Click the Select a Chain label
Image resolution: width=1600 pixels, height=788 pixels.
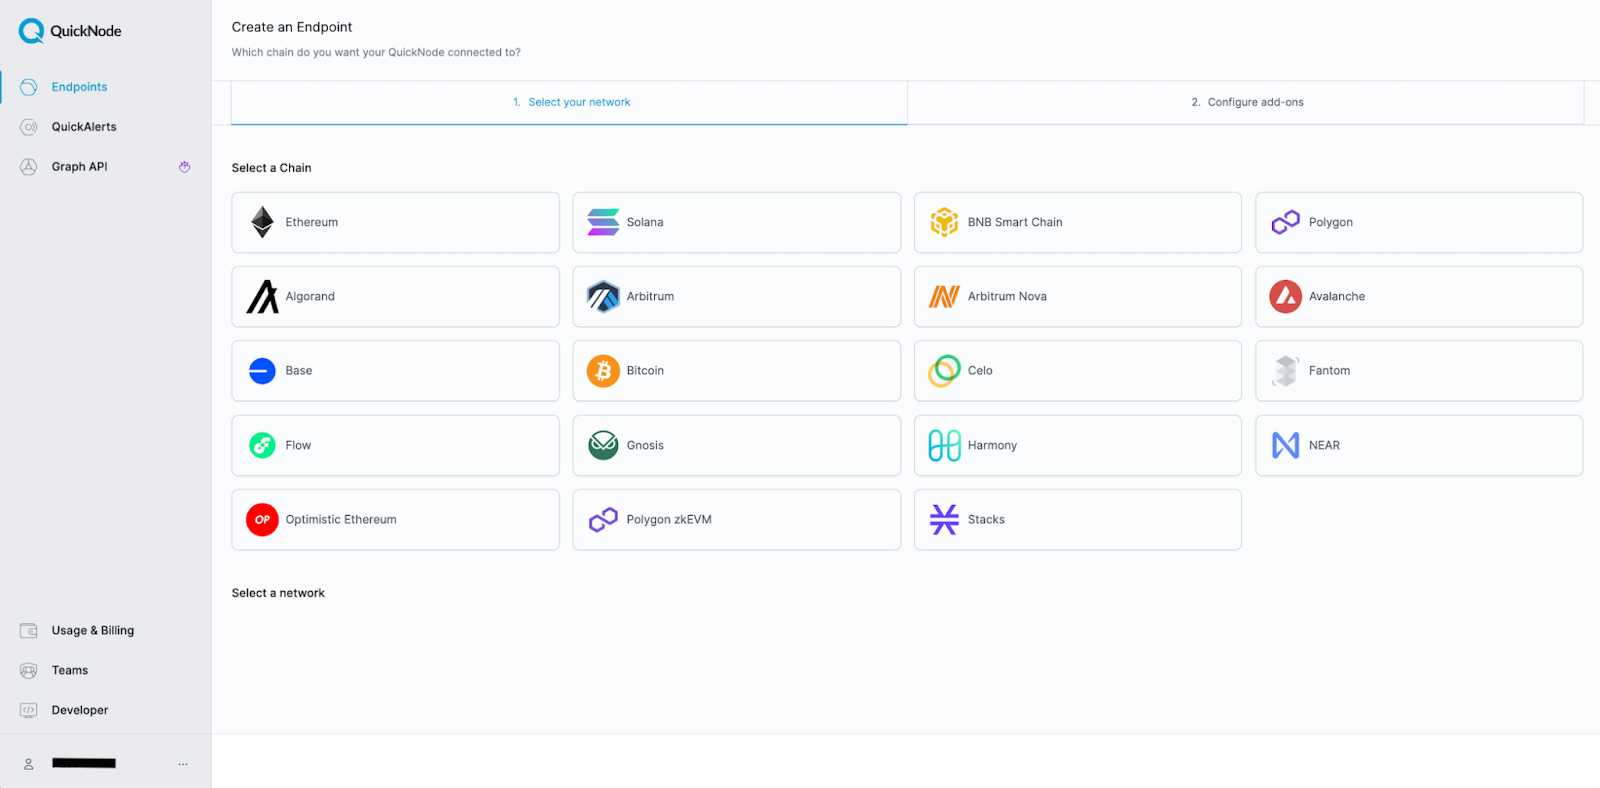click(271, 168)
